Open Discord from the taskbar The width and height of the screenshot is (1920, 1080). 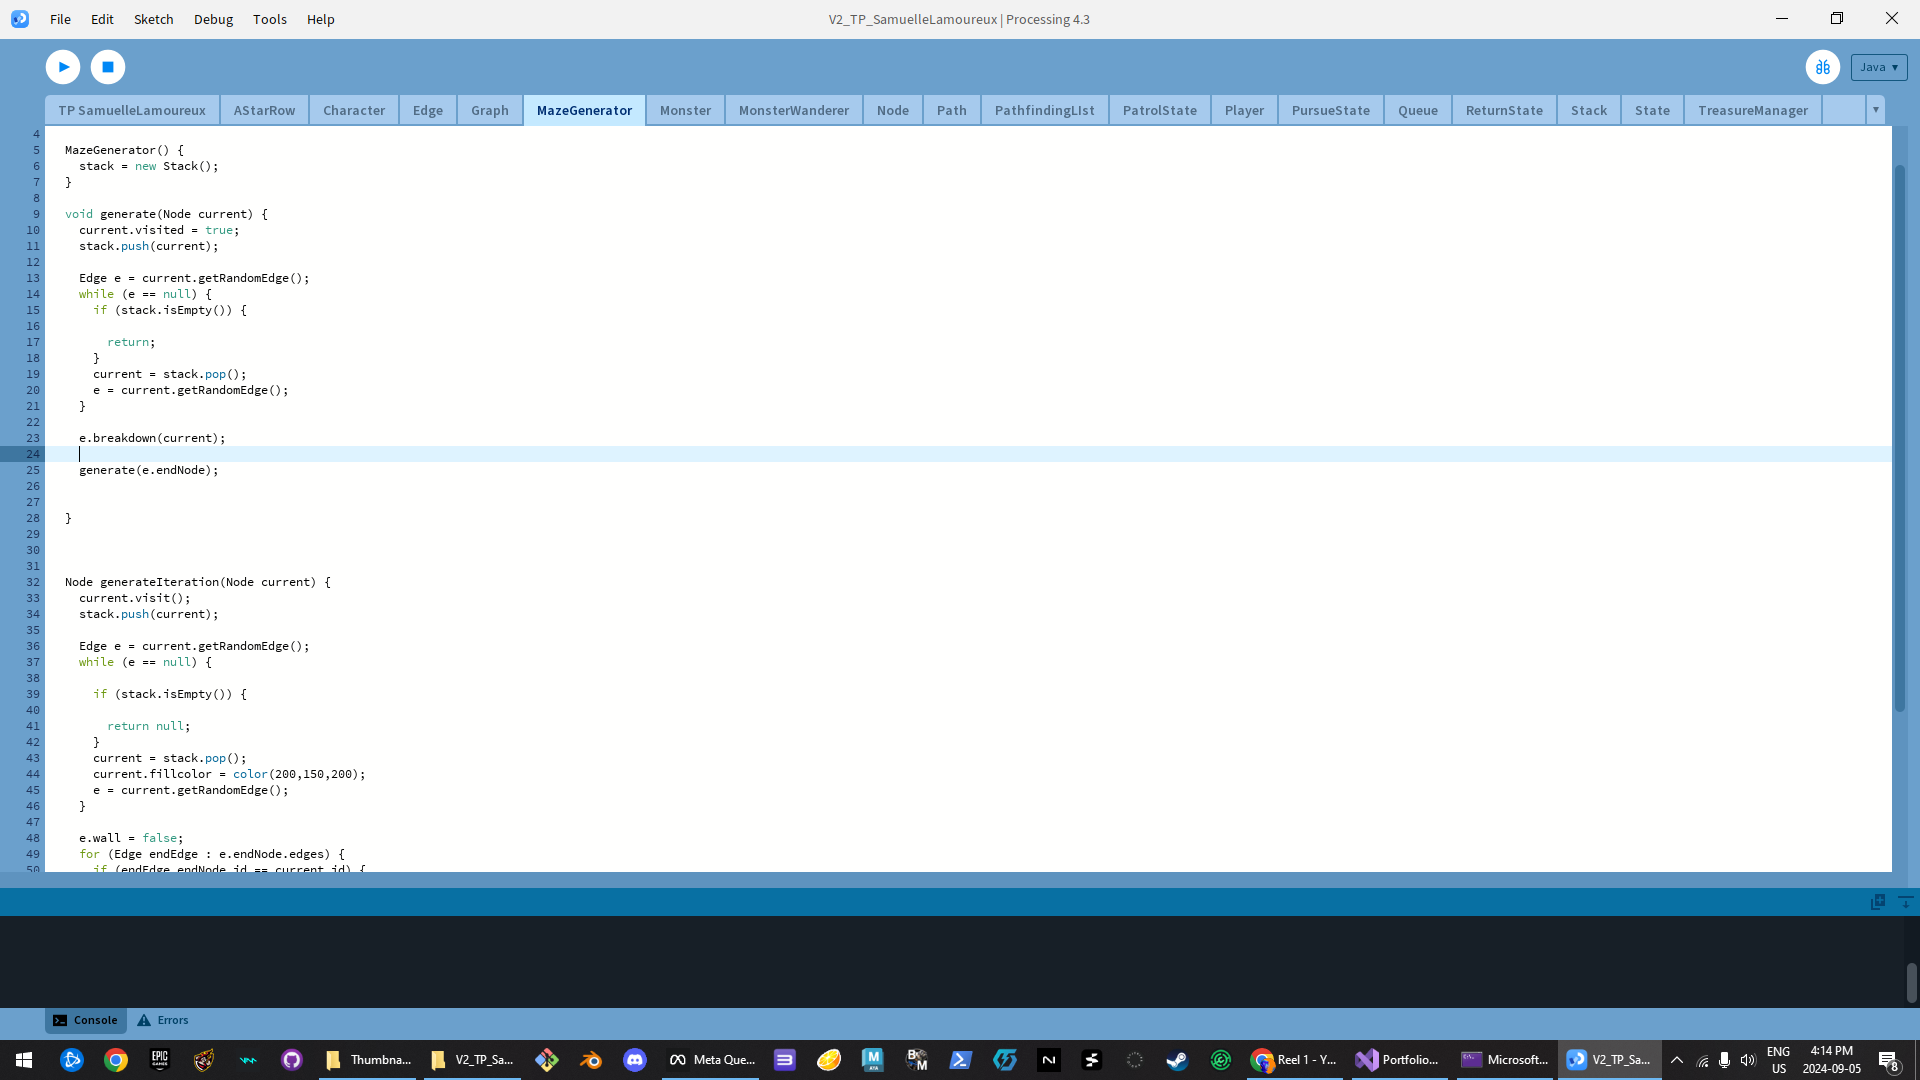634,1060
